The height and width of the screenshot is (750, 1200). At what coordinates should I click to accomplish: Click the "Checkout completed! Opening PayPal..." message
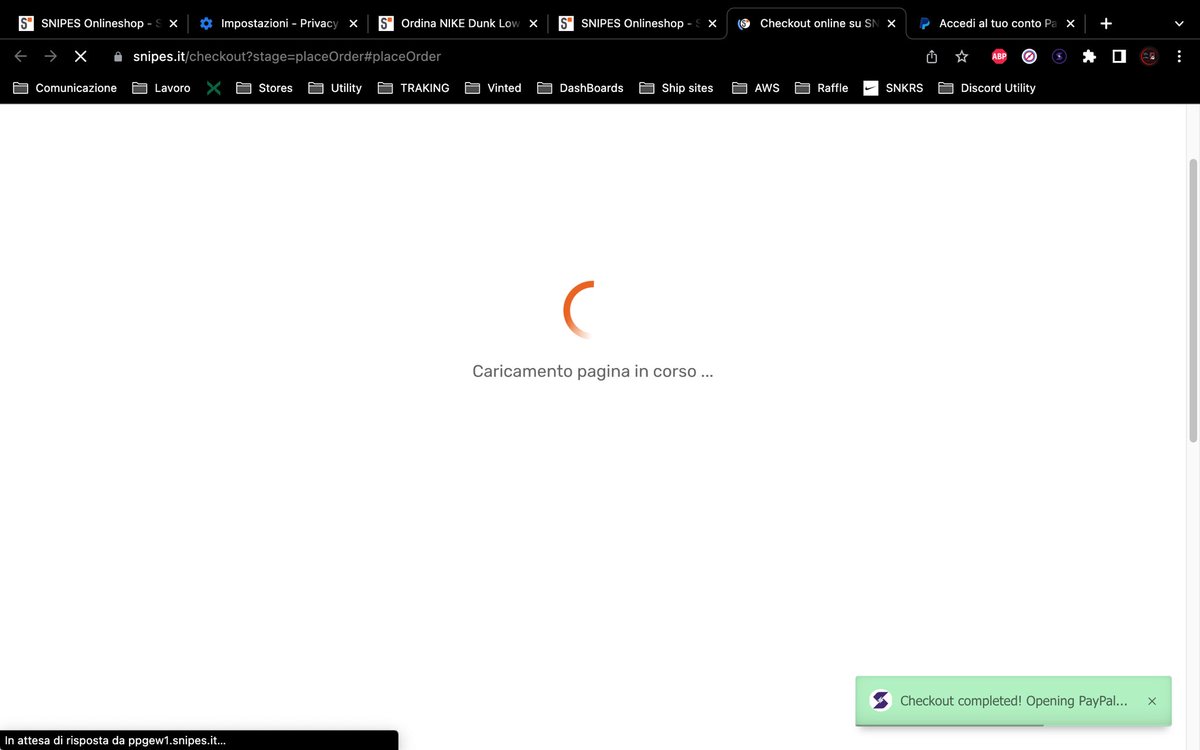[1013, 701]
